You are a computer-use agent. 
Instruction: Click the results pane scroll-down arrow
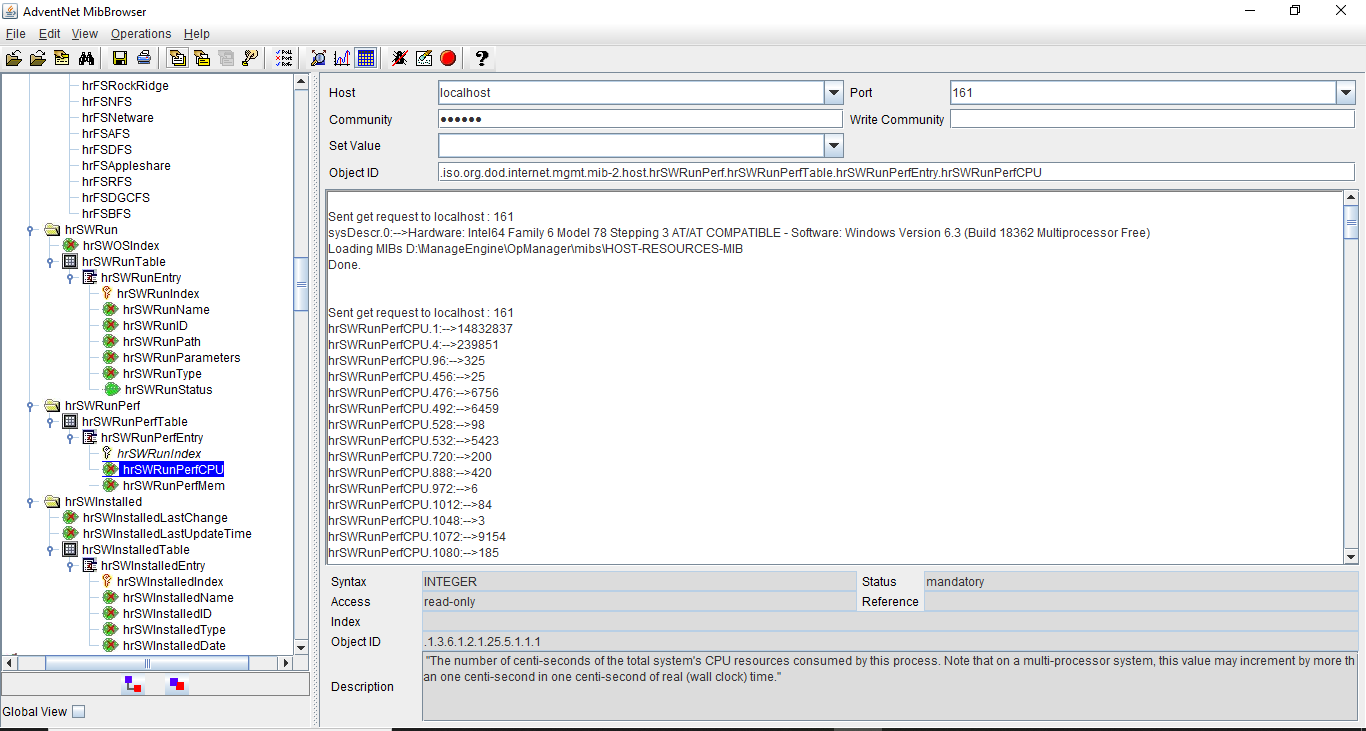click(1351, 557)
